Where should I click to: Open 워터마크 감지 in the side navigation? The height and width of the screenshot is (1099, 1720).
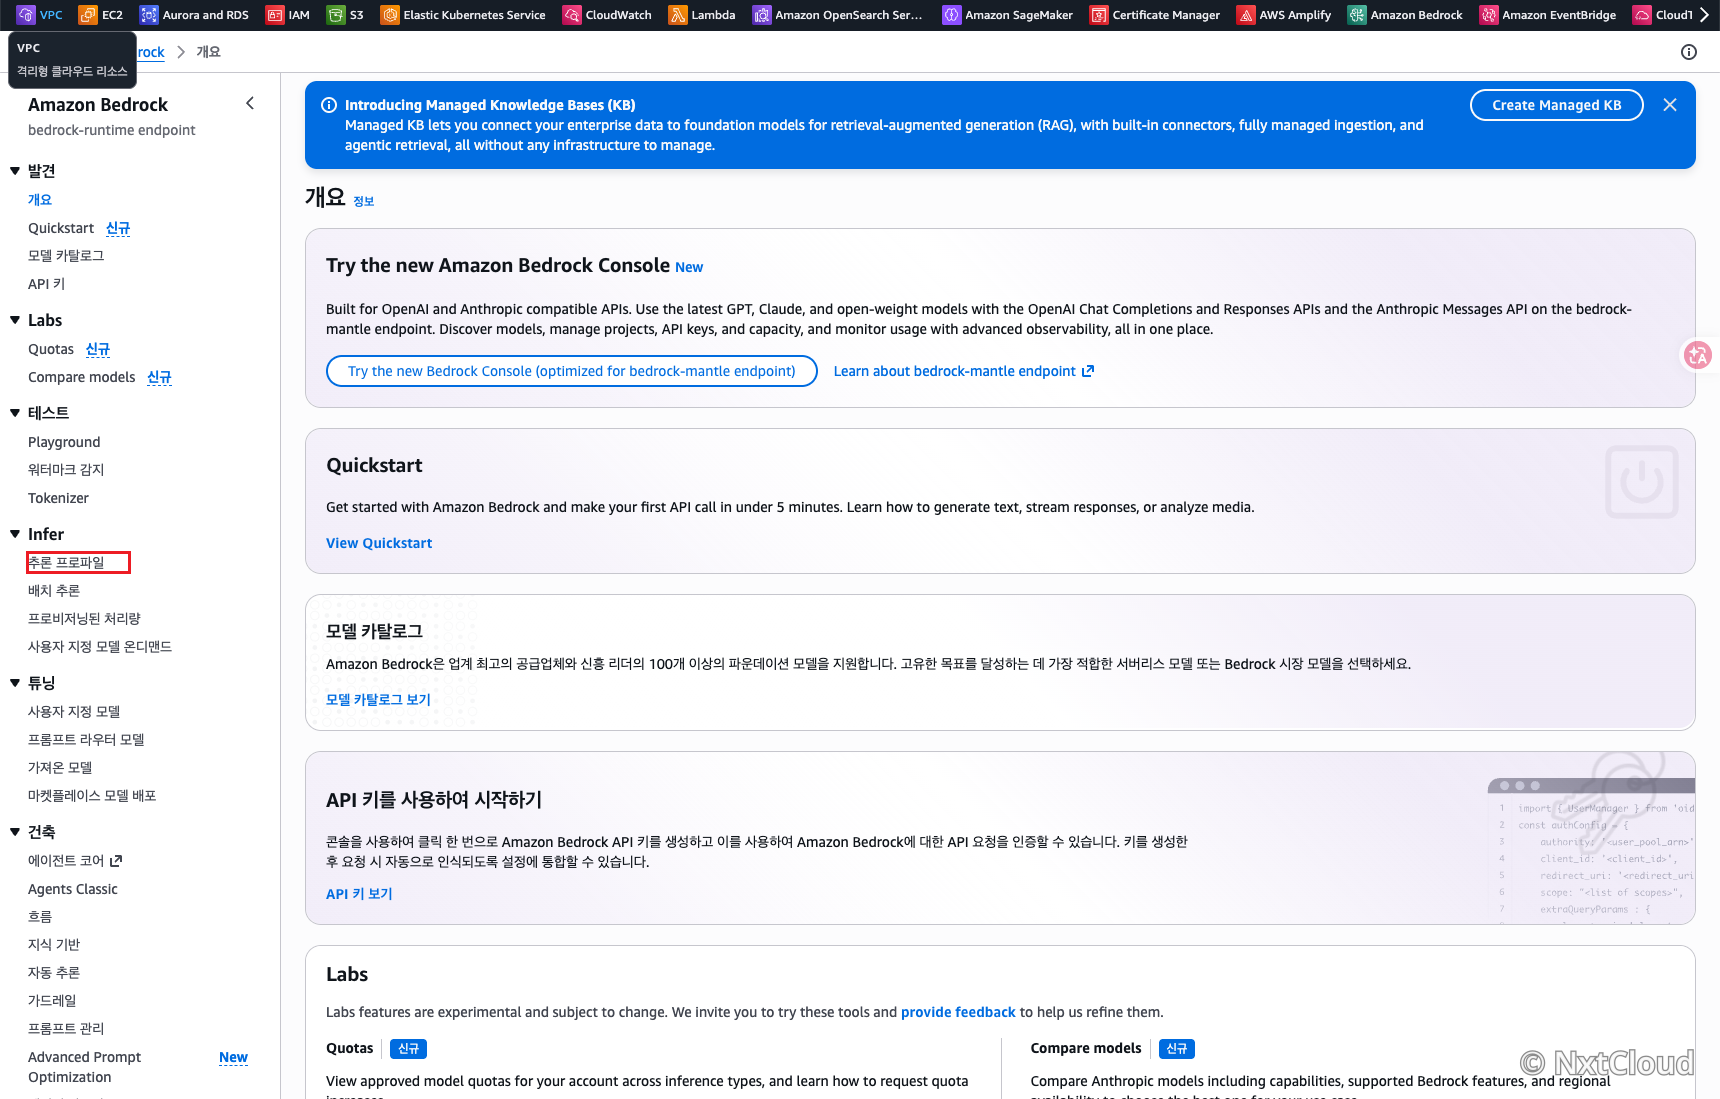coord(66,470)
